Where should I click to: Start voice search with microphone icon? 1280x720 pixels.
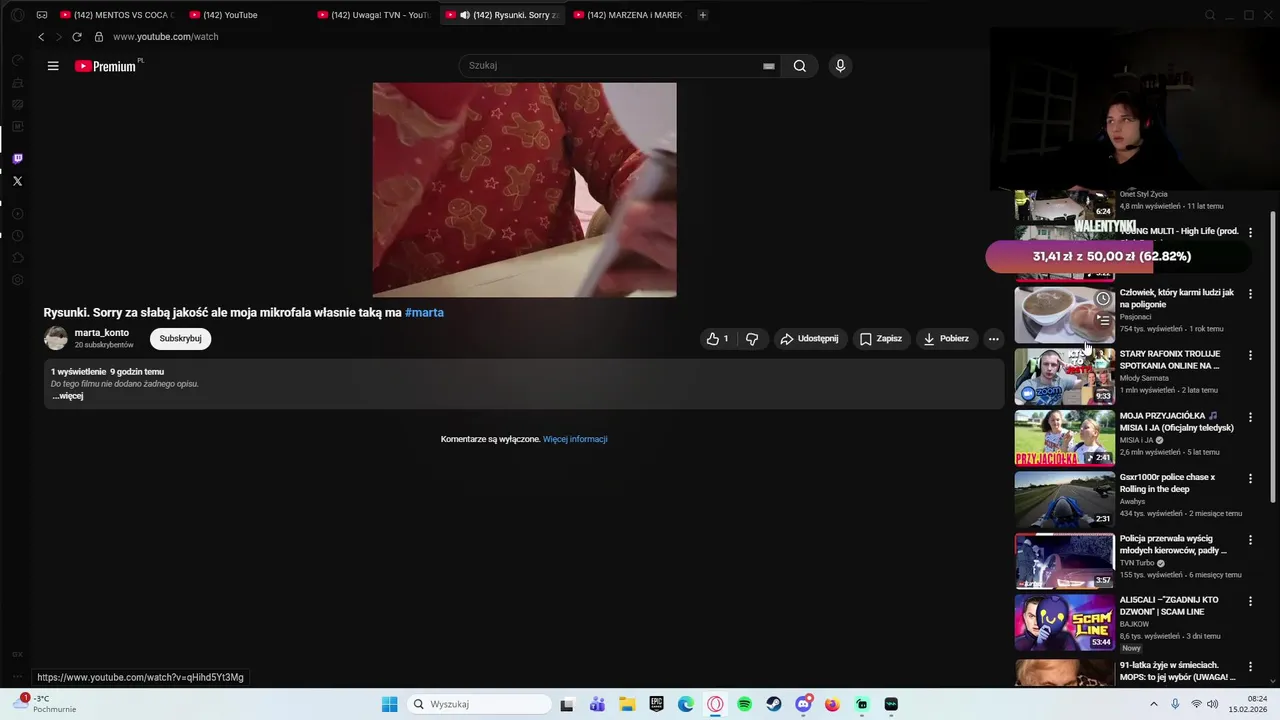coord(840,66)
